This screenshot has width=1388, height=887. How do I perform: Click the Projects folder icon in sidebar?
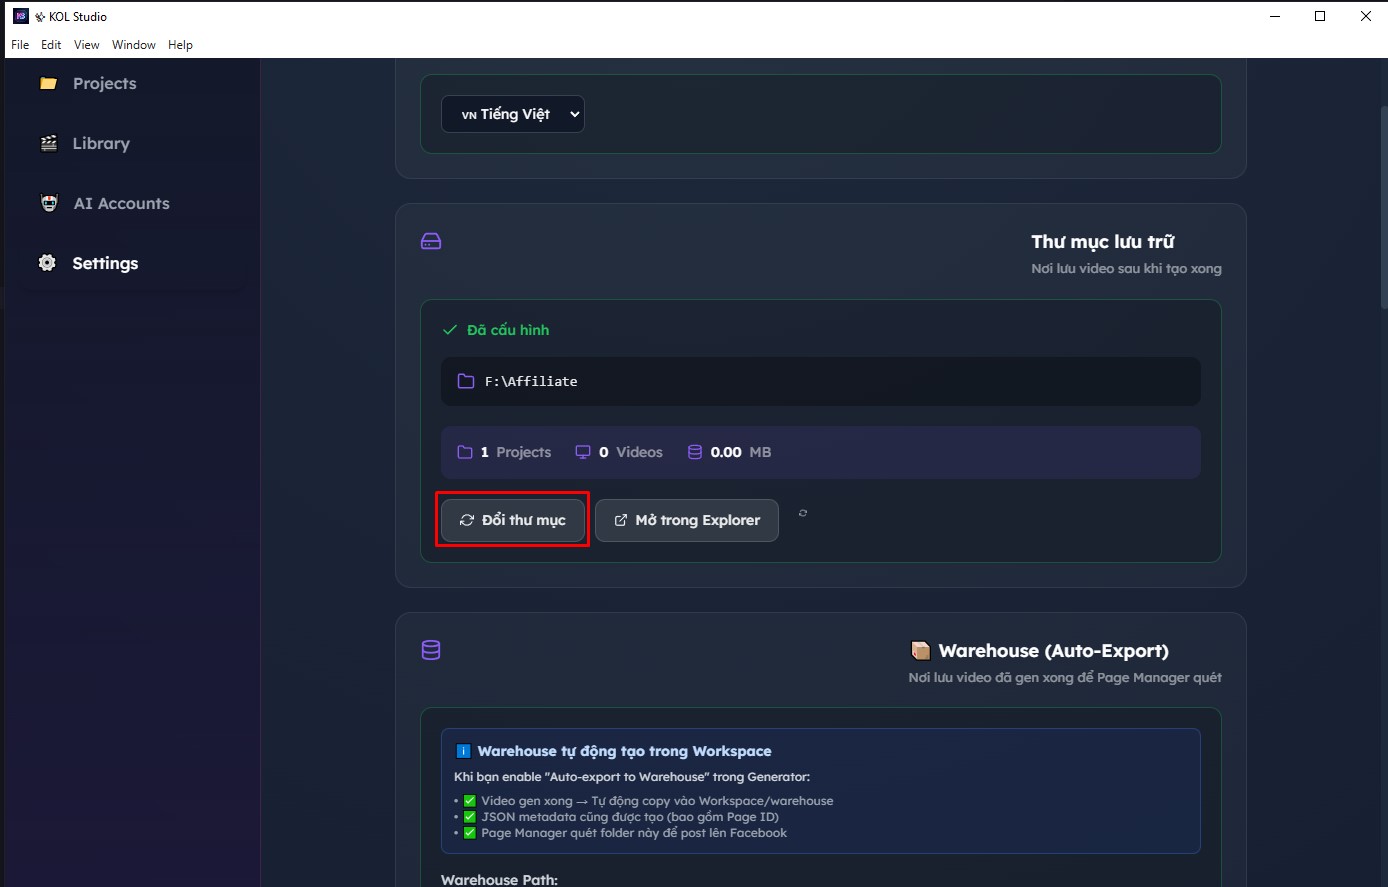click(x=48, y=84)
